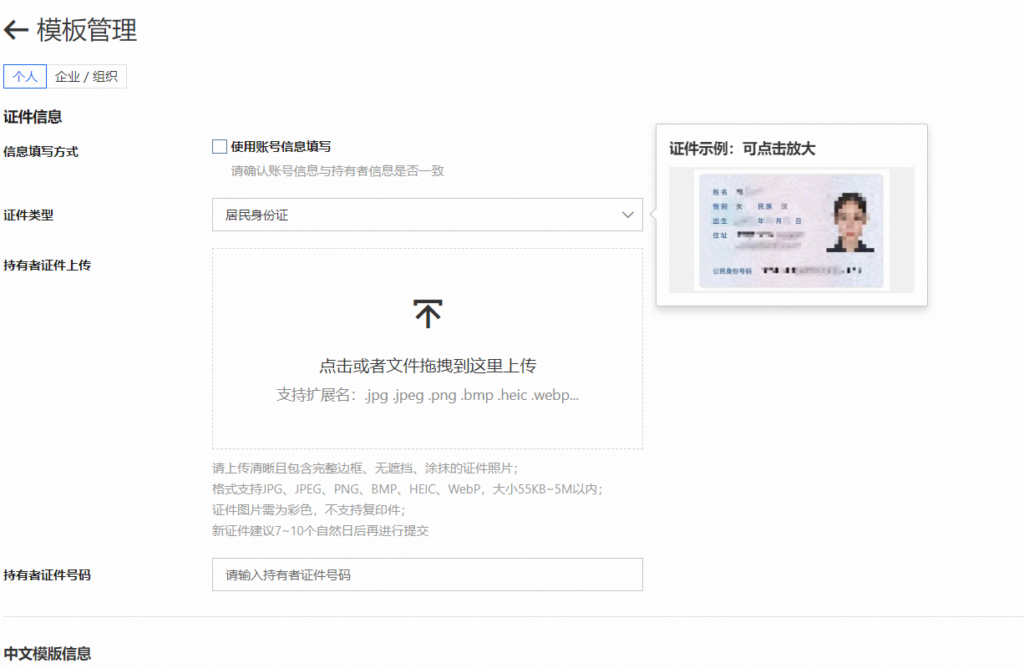Image resolution: width=1024 pixels, height=668 pixels.
Task: Click the back arrow beside 模板管理
Action: pyautogui.click(x=16, y=30)
